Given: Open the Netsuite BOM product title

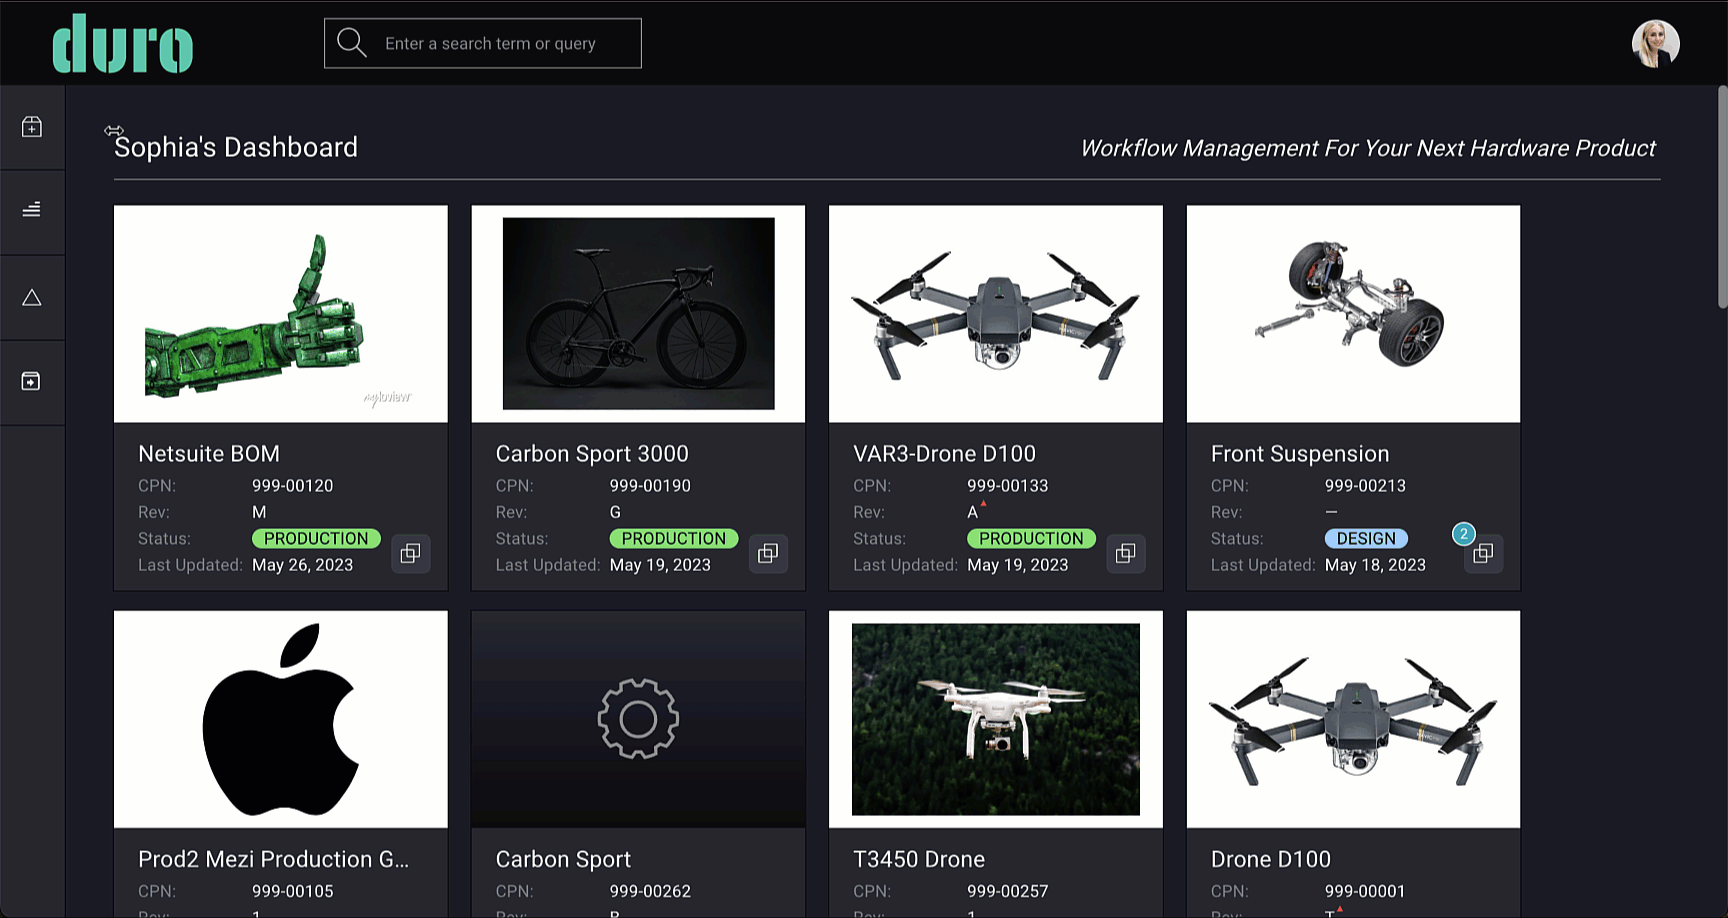Looking at the screenshot, I should (x=209, y=454).
